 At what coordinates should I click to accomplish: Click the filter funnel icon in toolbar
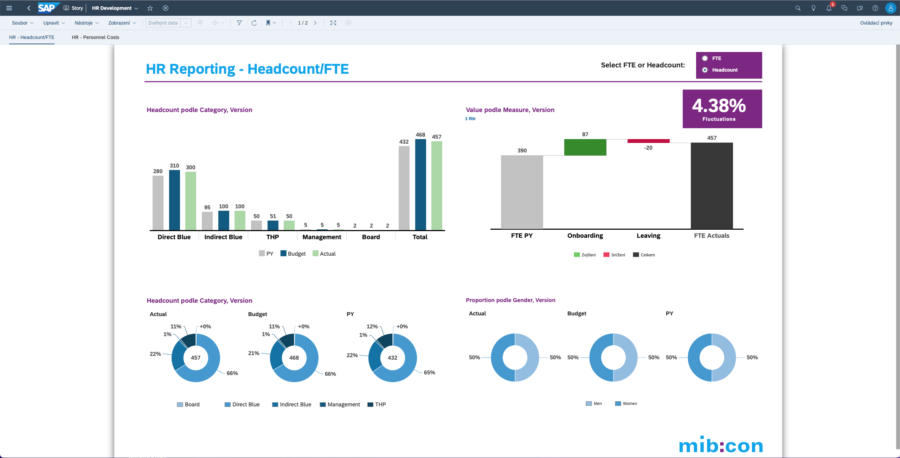[239, 22]
